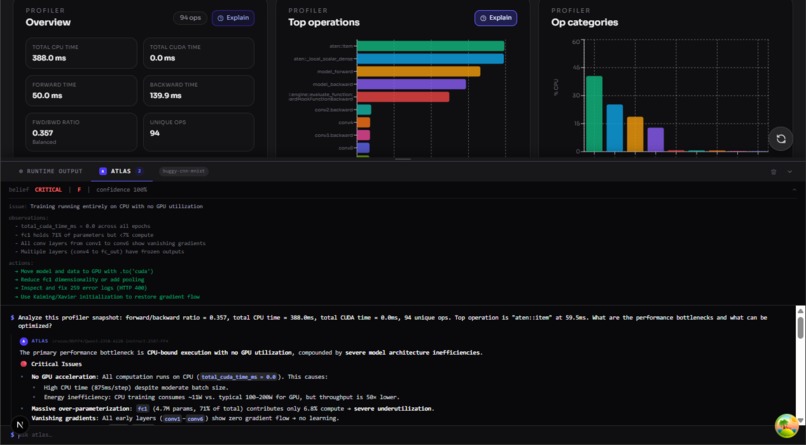
Task: Click the observation about vanishing gradients in conv layers
Action: [x=113, y=243]
